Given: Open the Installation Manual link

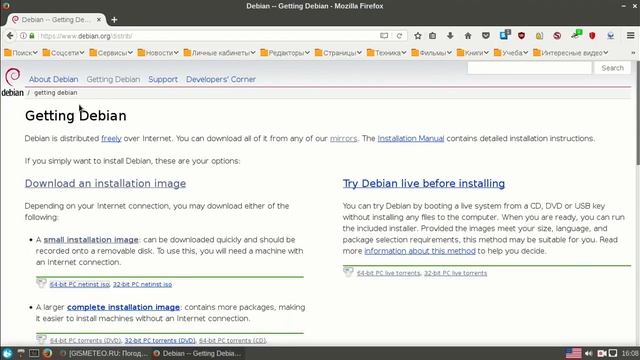Looking at the screenshot, I should pos(411,138).
